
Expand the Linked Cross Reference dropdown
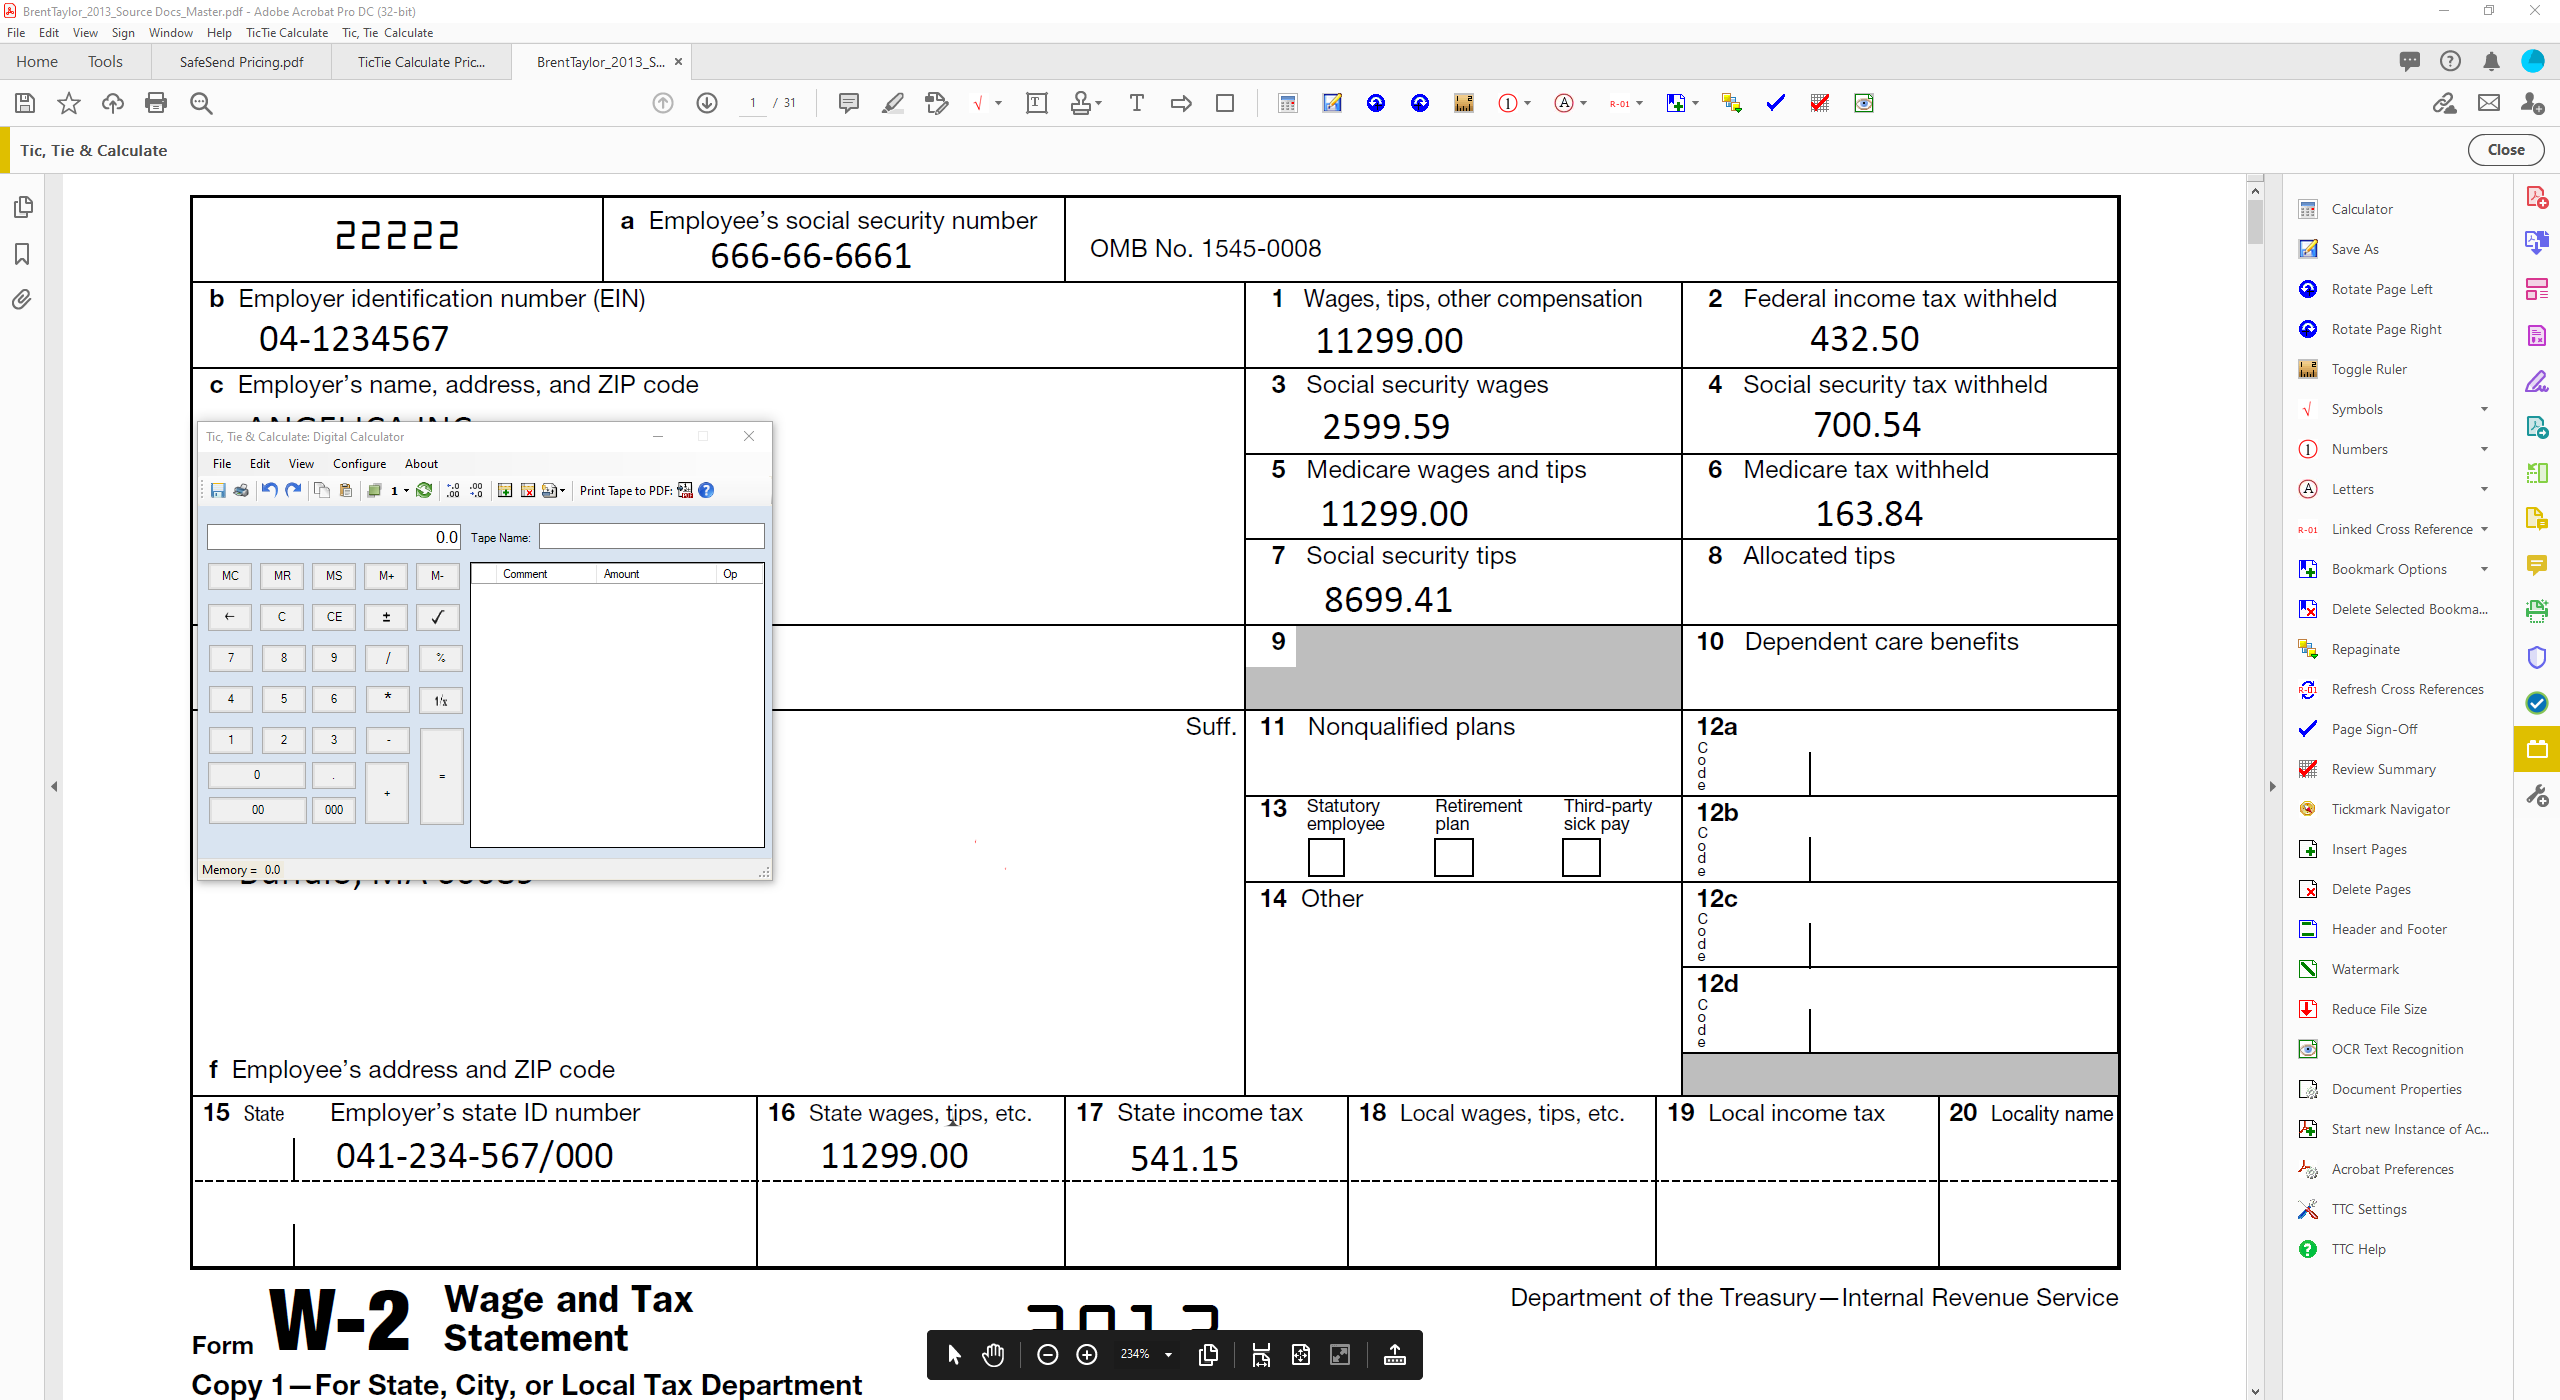(2484, 529)
